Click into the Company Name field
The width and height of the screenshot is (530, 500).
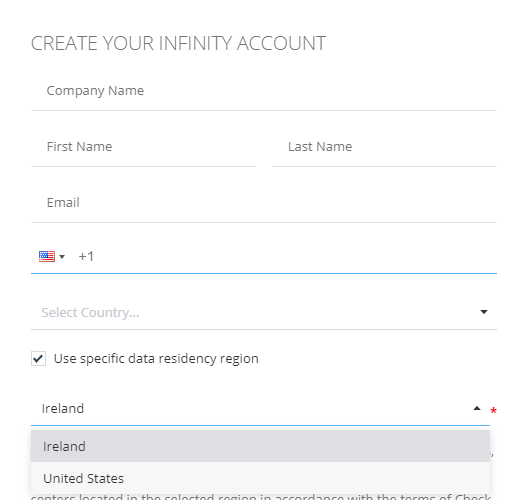tap(264, 91)
